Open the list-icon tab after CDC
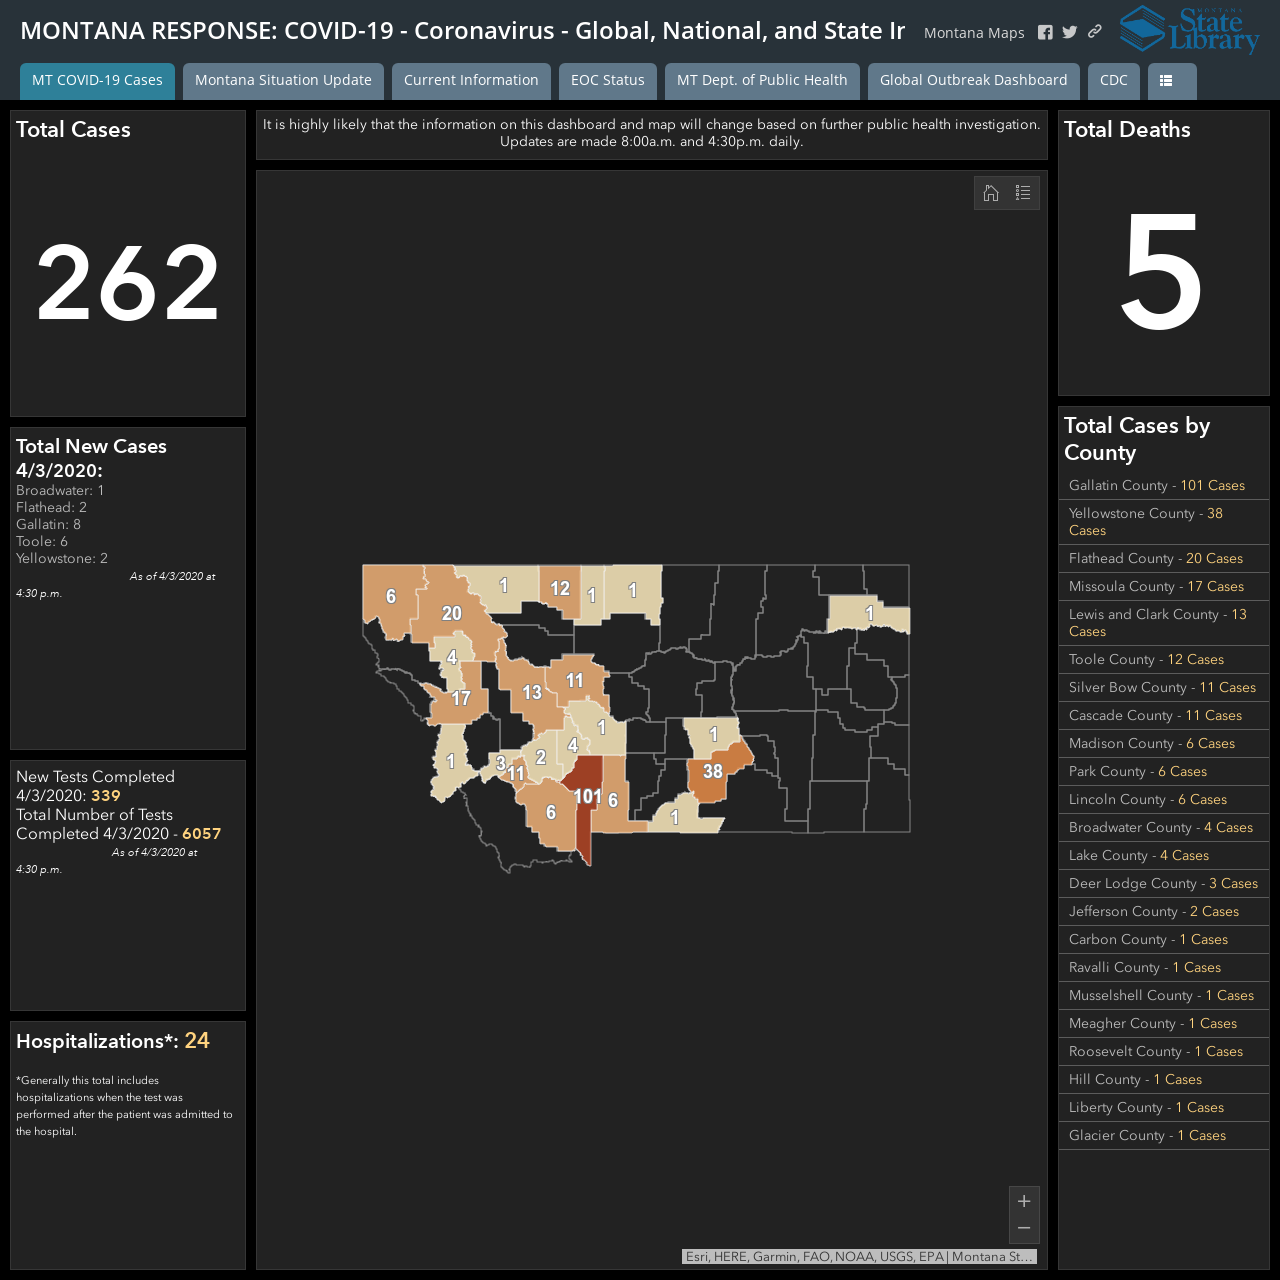 (1172, 81)
